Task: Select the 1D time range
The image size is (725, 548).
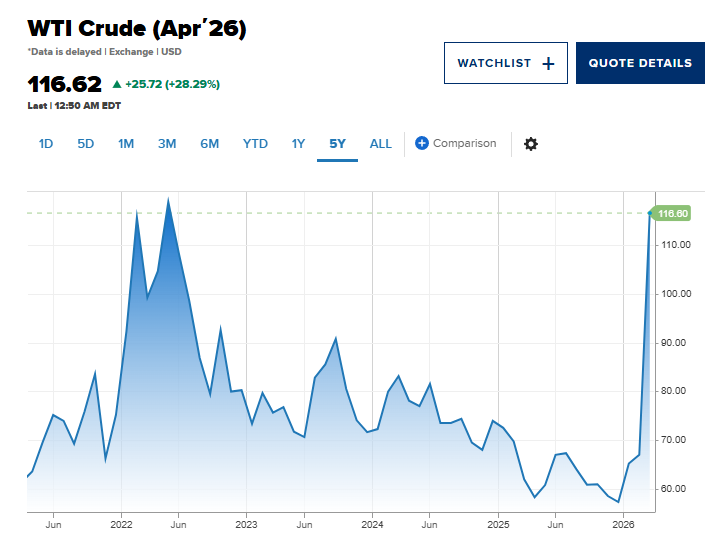Action: tap(46, 144)
